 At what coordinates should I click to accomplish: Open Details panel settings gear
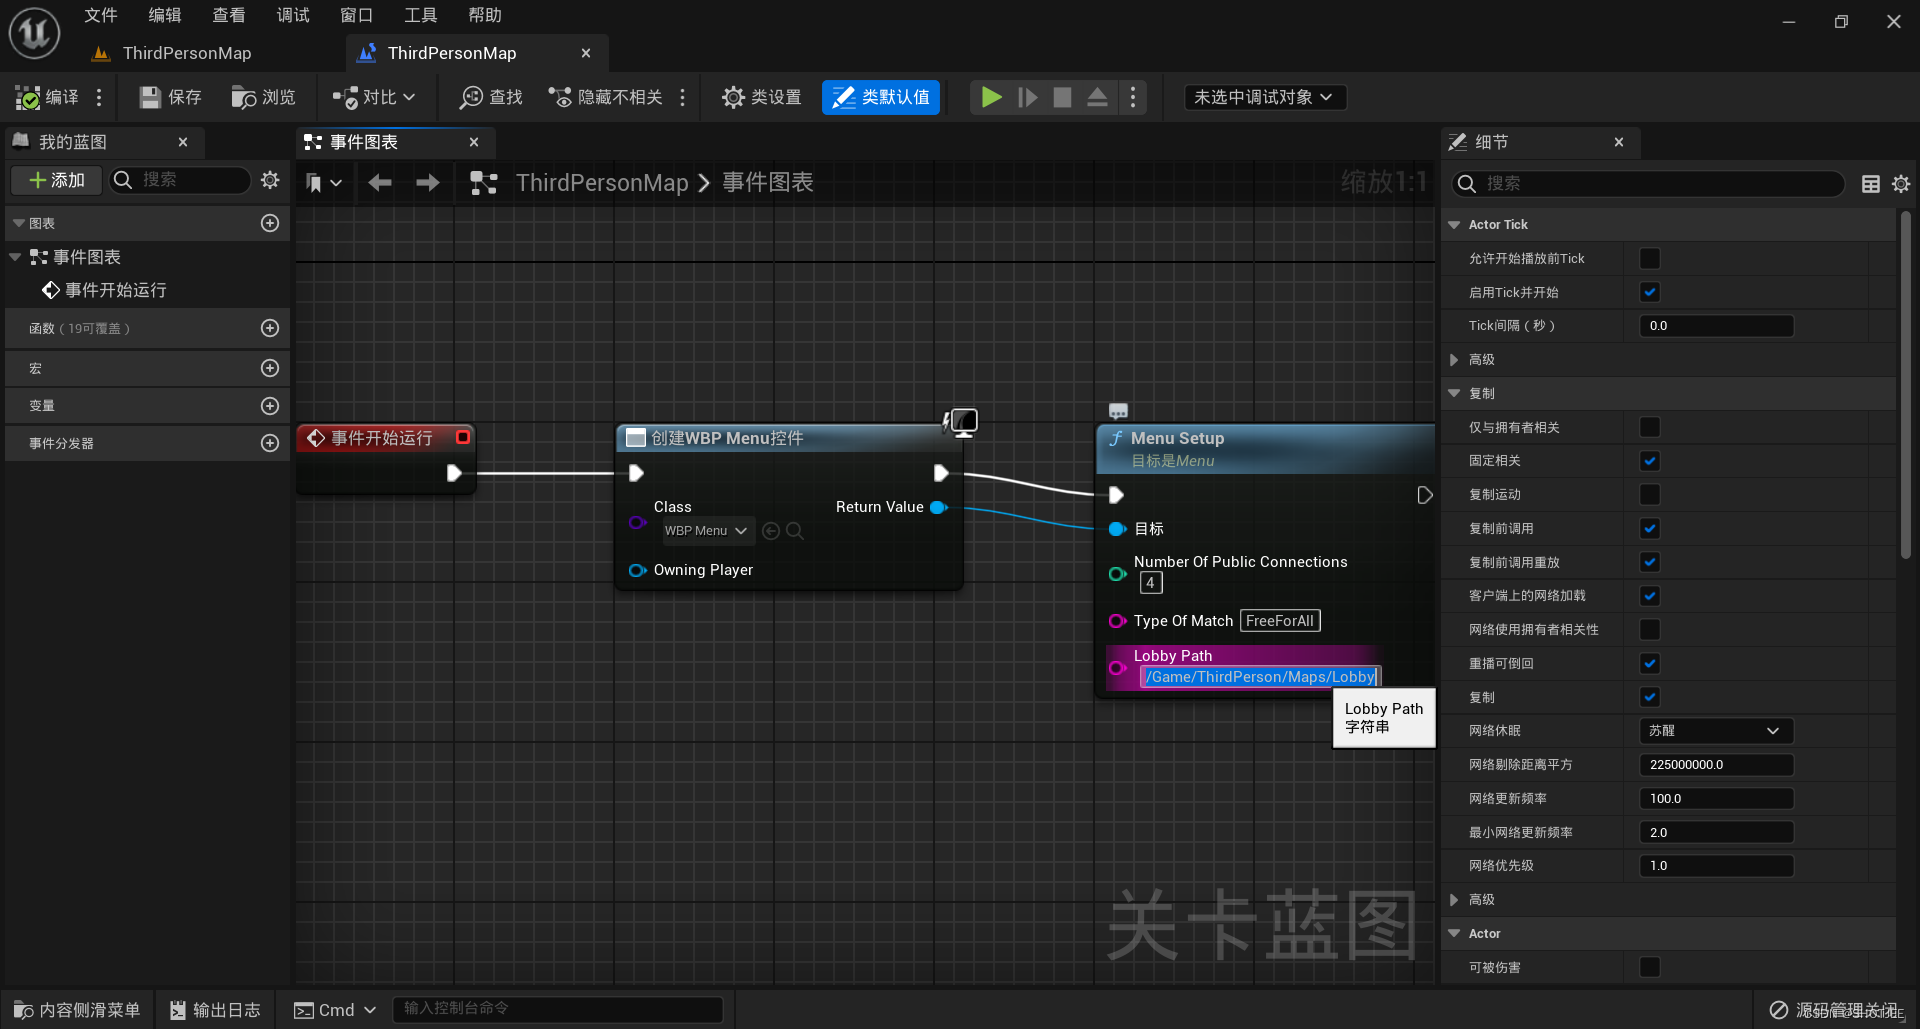[1901, 183]
